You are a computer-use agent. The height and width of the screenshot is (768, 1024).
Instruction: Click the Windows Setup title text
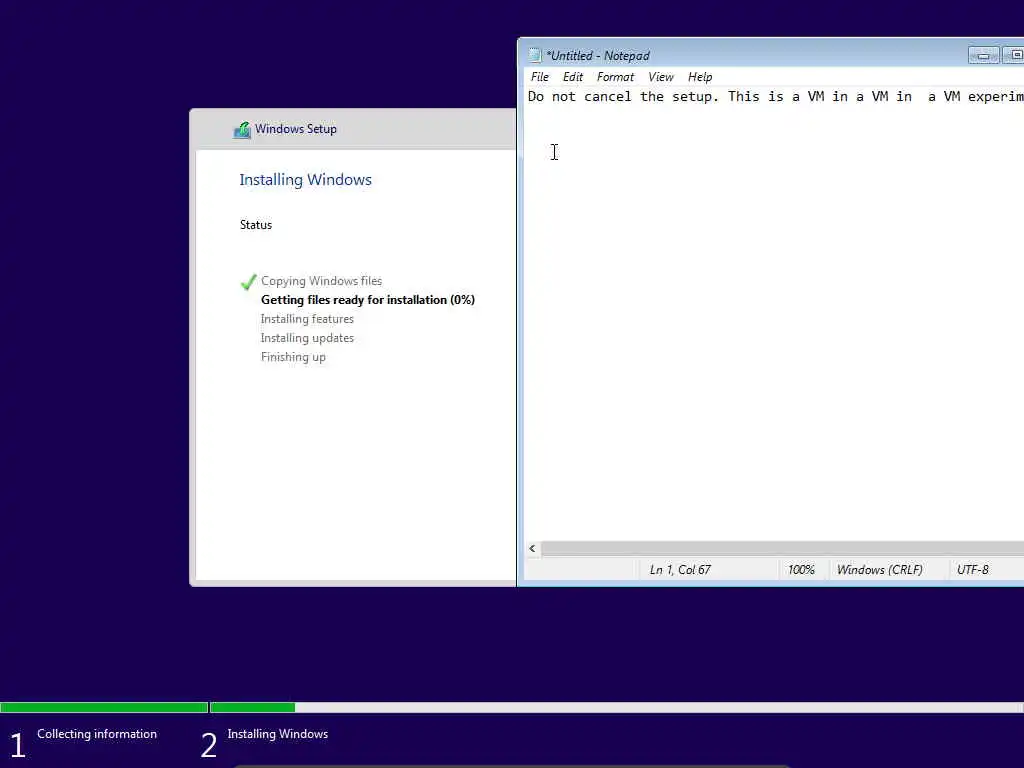coord(296,129)
